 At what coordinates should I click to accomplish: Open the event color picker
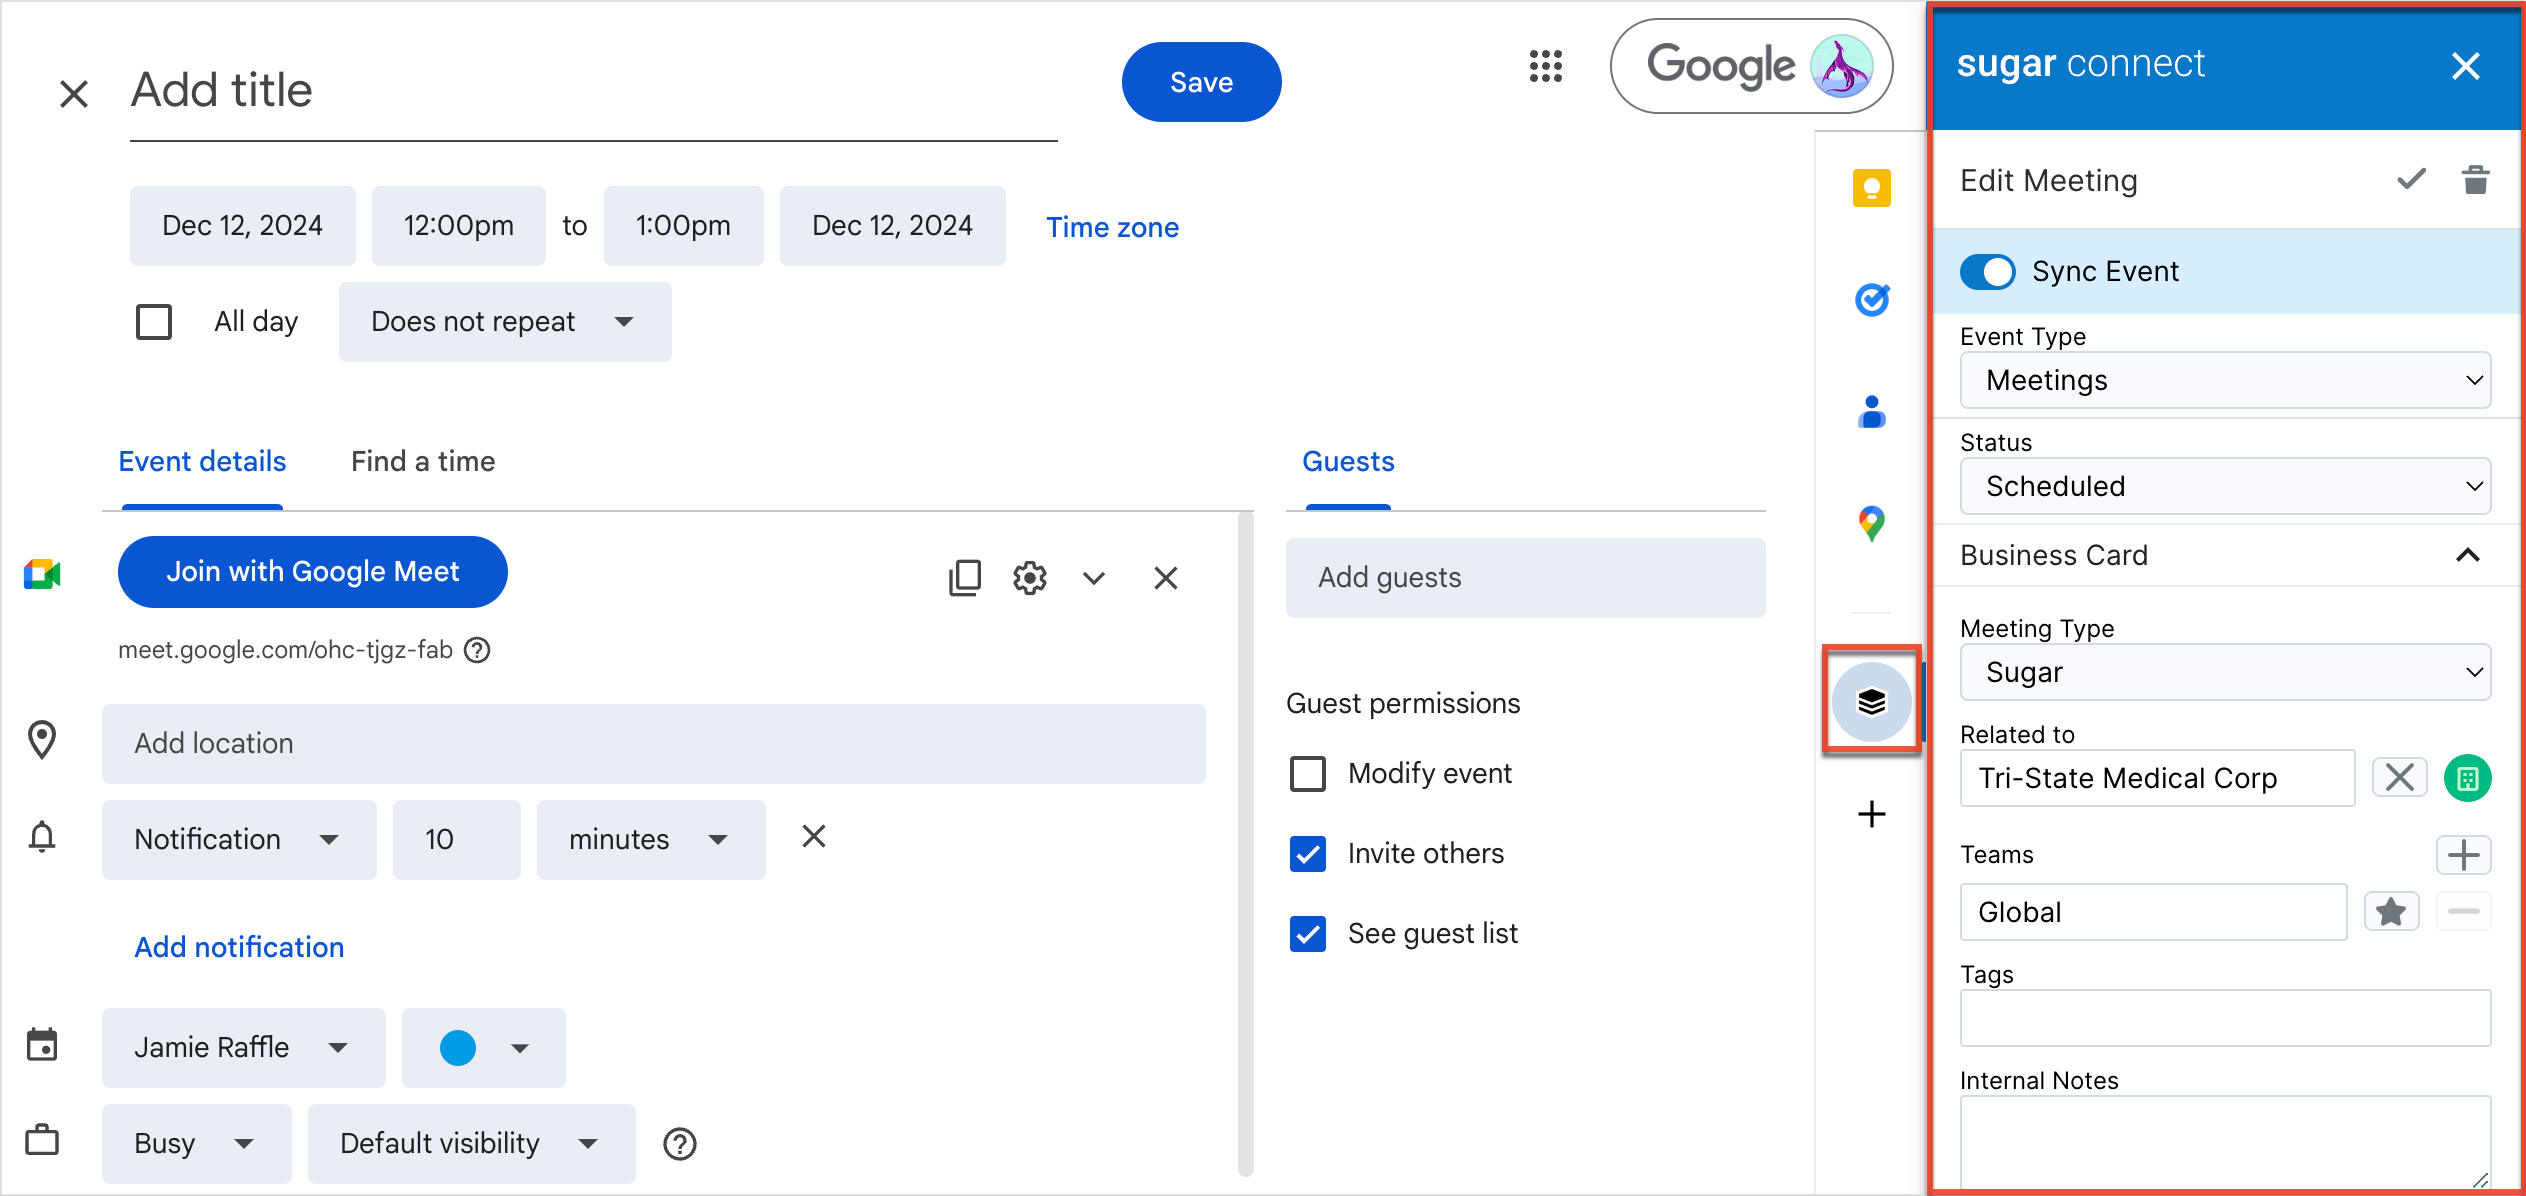coord(483,1047)
